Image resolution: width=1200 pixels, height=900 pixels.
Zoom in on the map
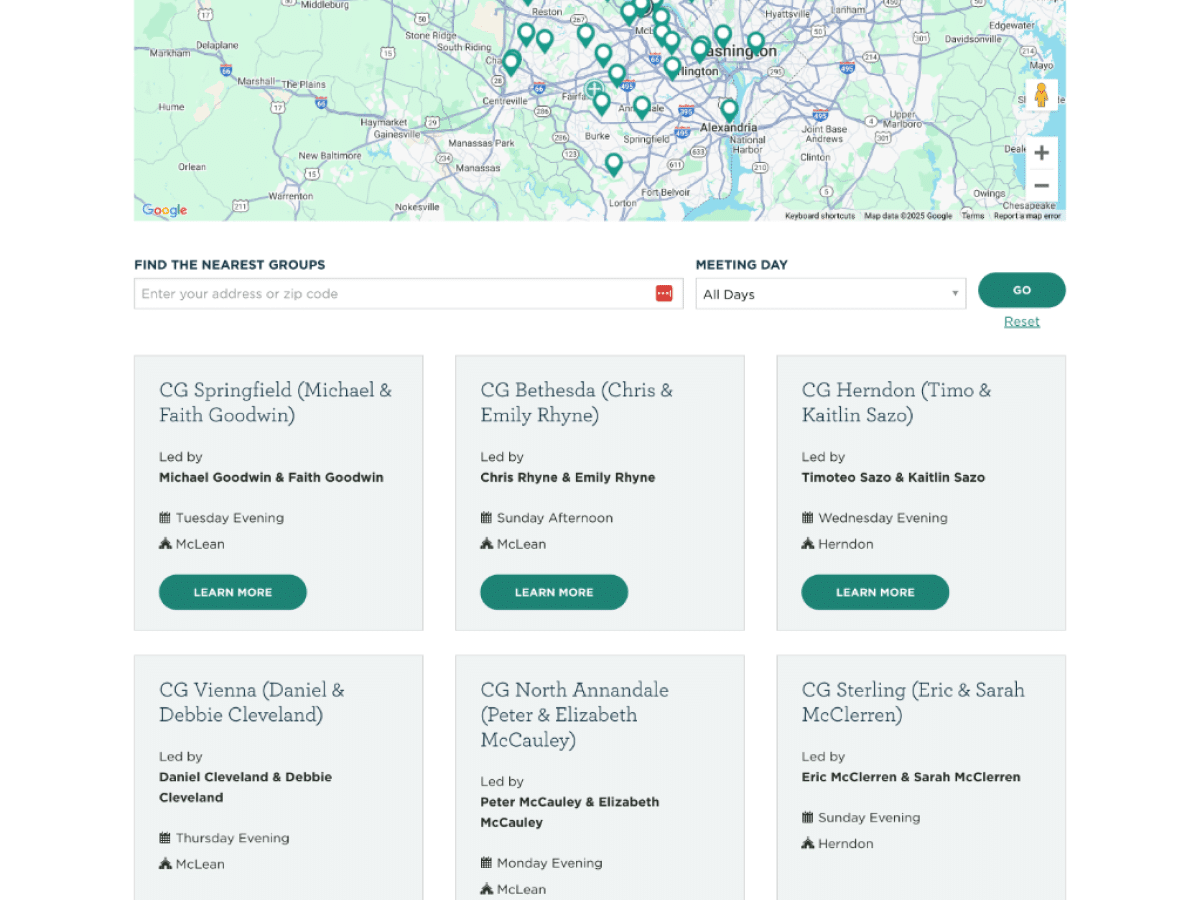pos(1041,153)
